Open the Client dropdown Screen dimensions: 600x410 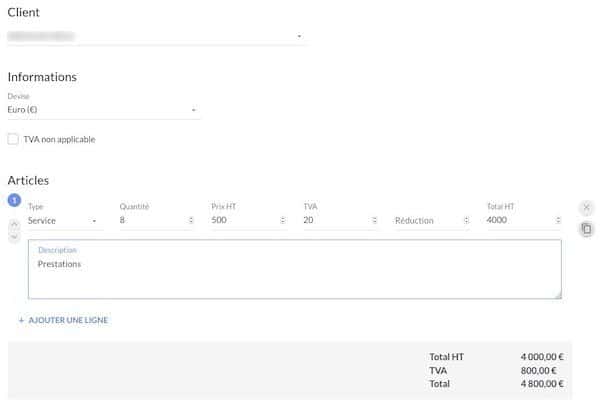156,36
